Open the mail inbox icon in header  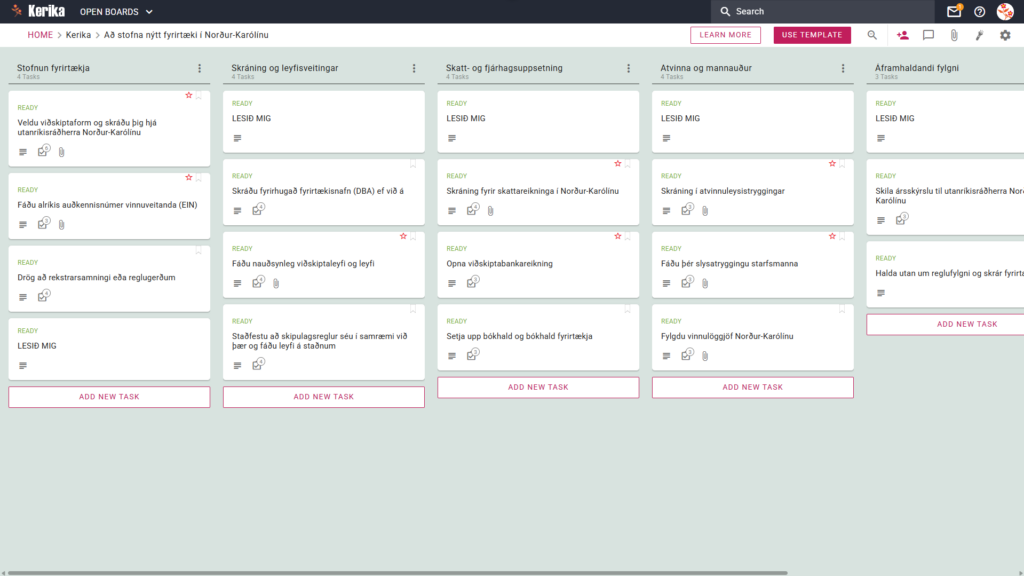[x=953, y=11]
